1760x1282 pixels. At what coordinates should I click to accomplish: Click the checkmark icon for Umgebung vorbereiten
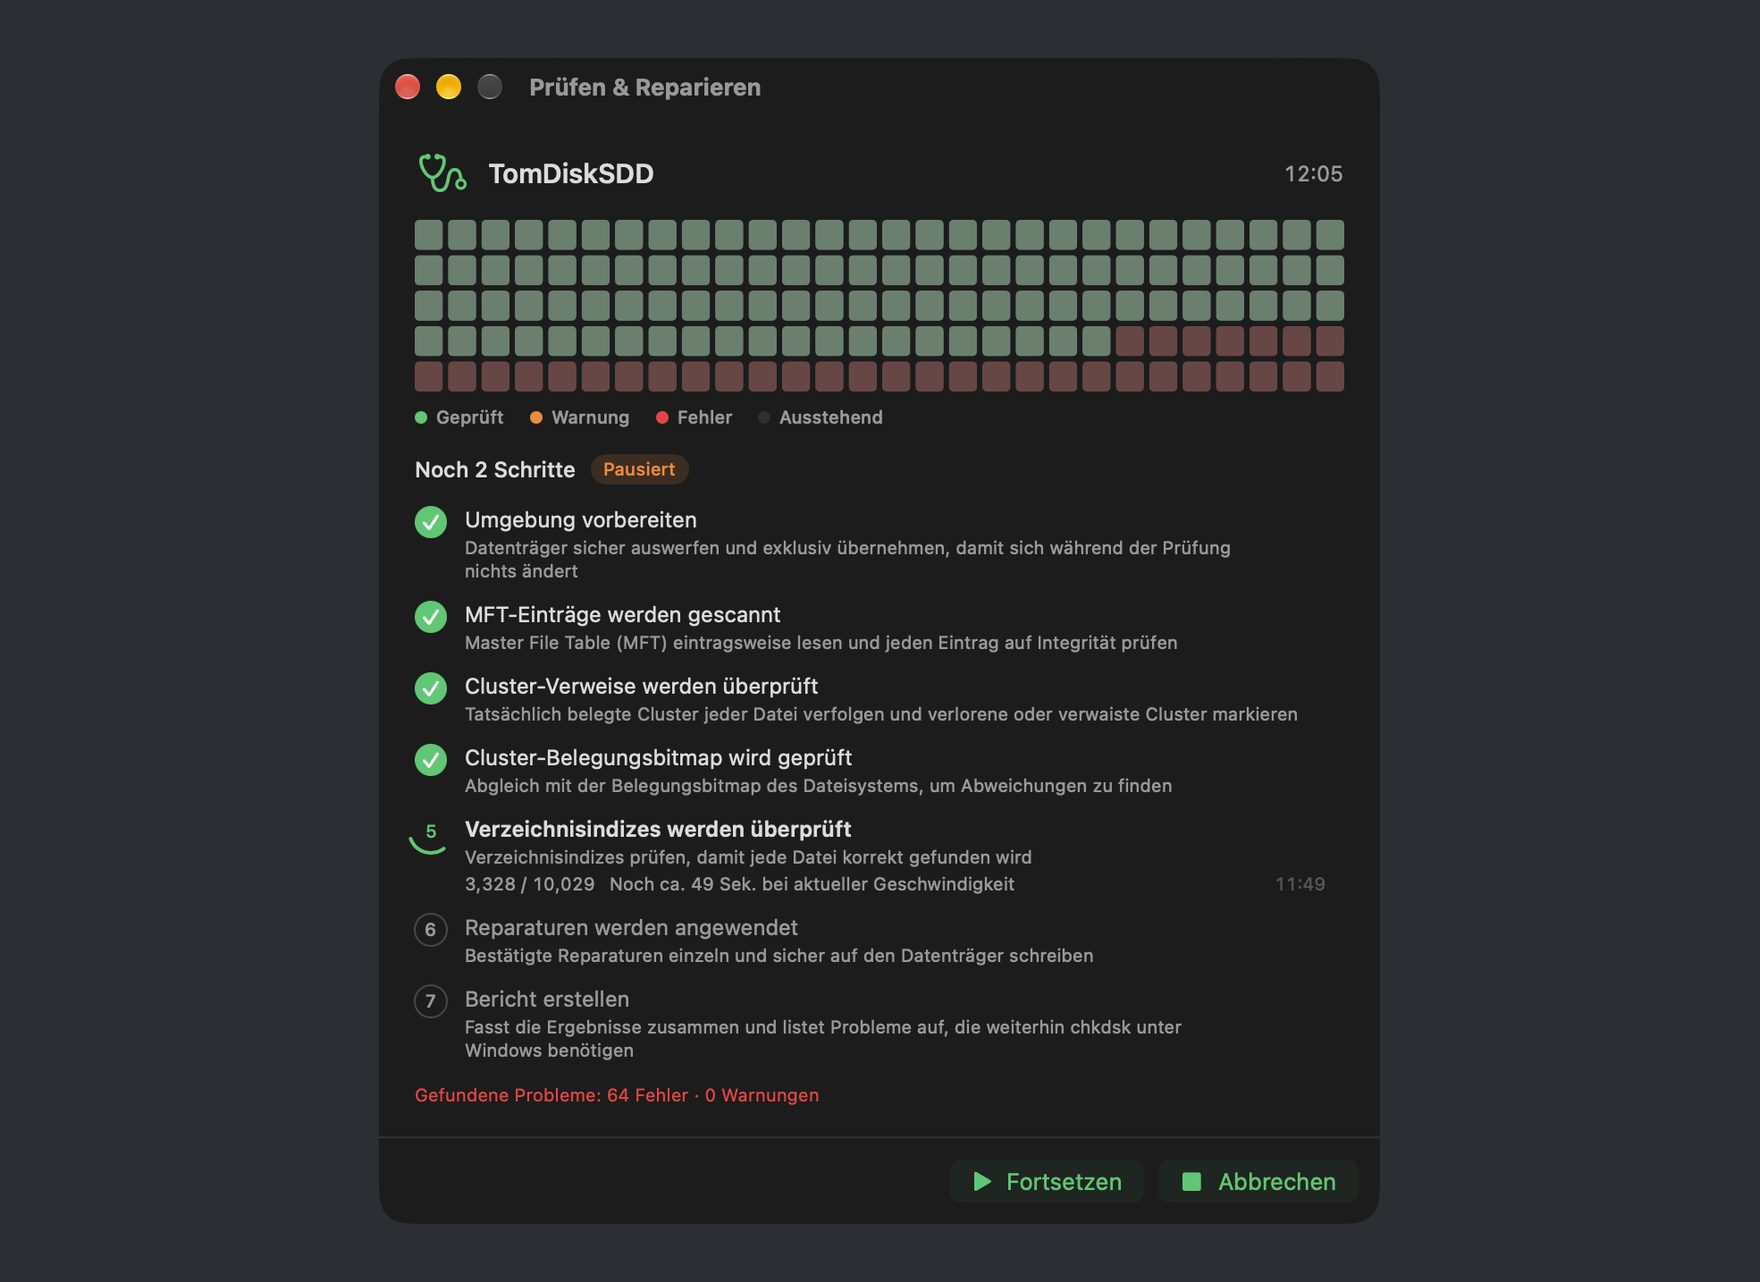click(431, 522)
